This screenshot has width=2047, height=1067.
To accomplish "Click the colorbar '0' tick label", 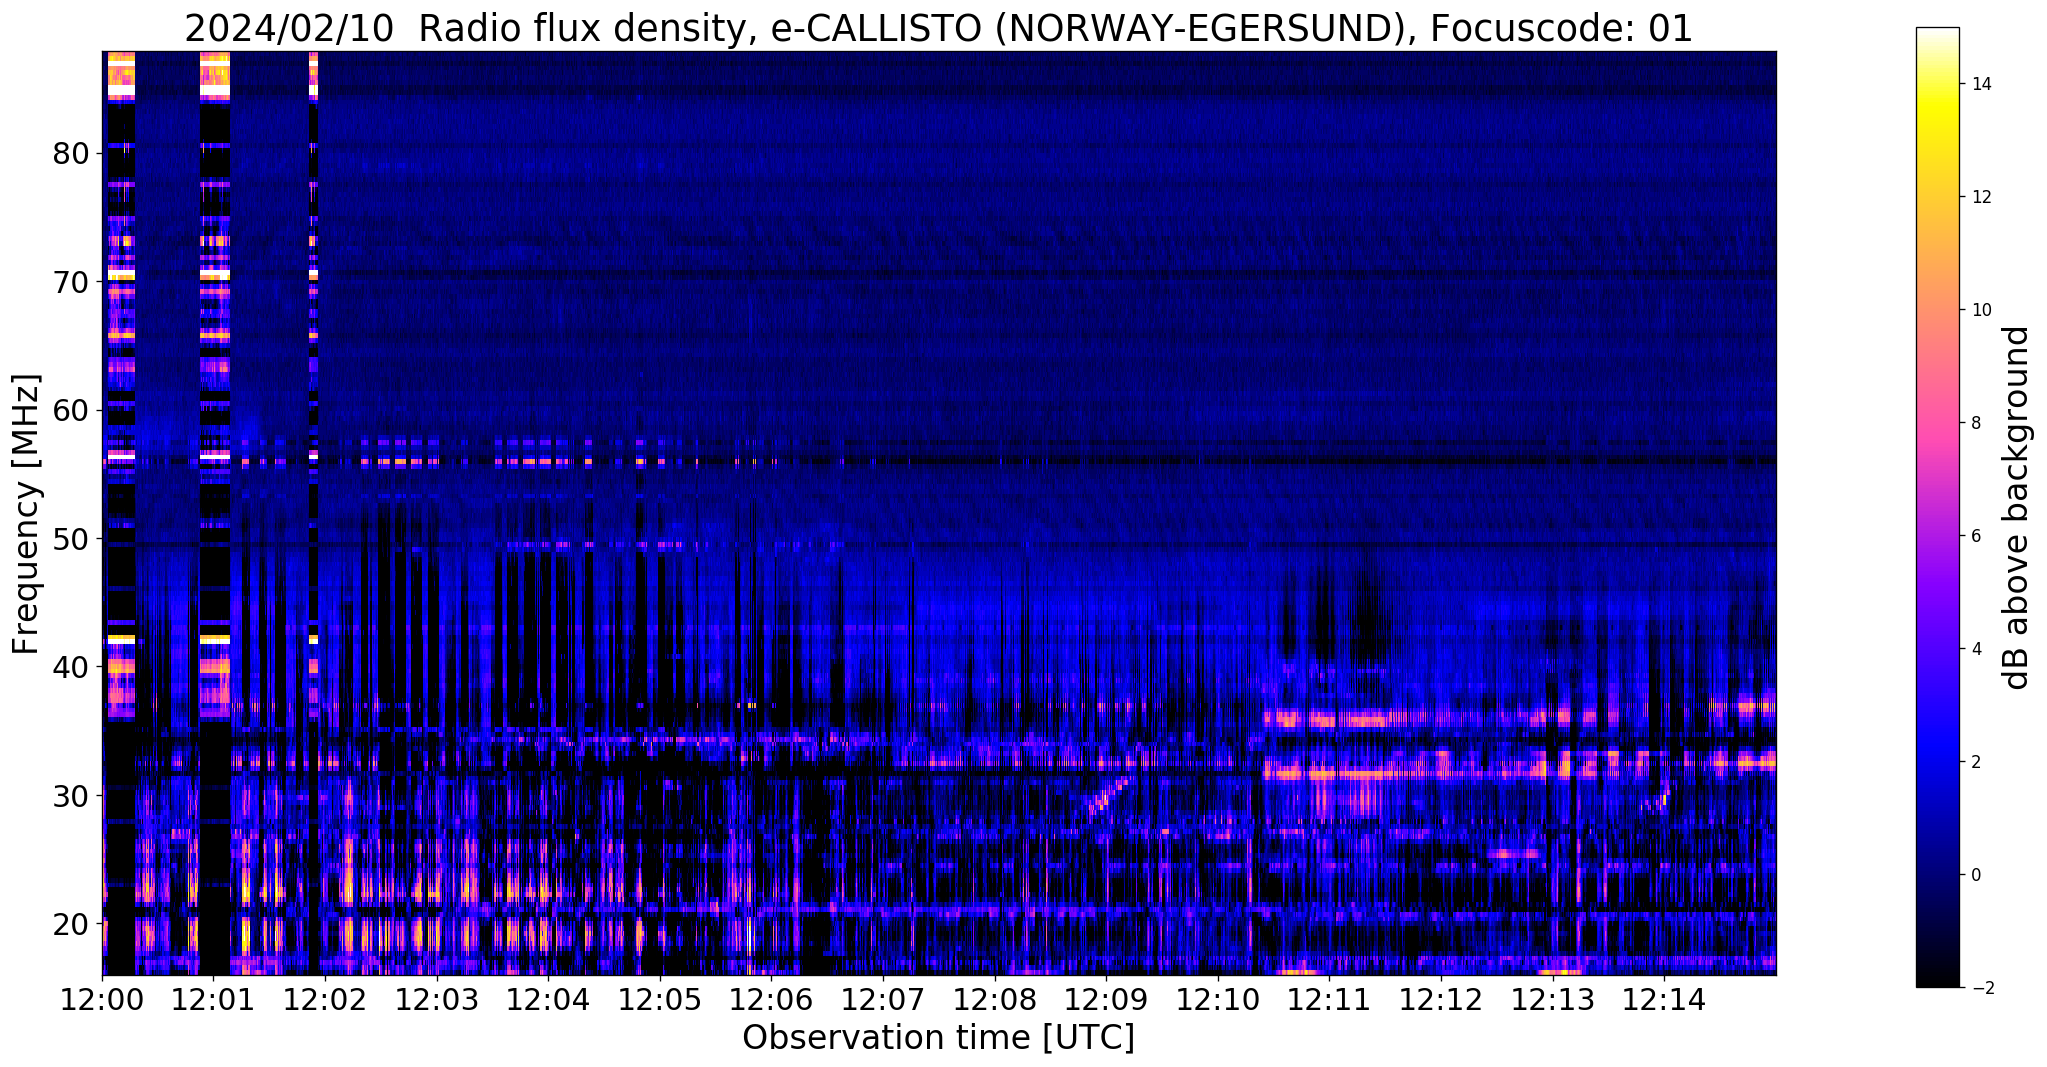I will click(x=1975, y=875).
